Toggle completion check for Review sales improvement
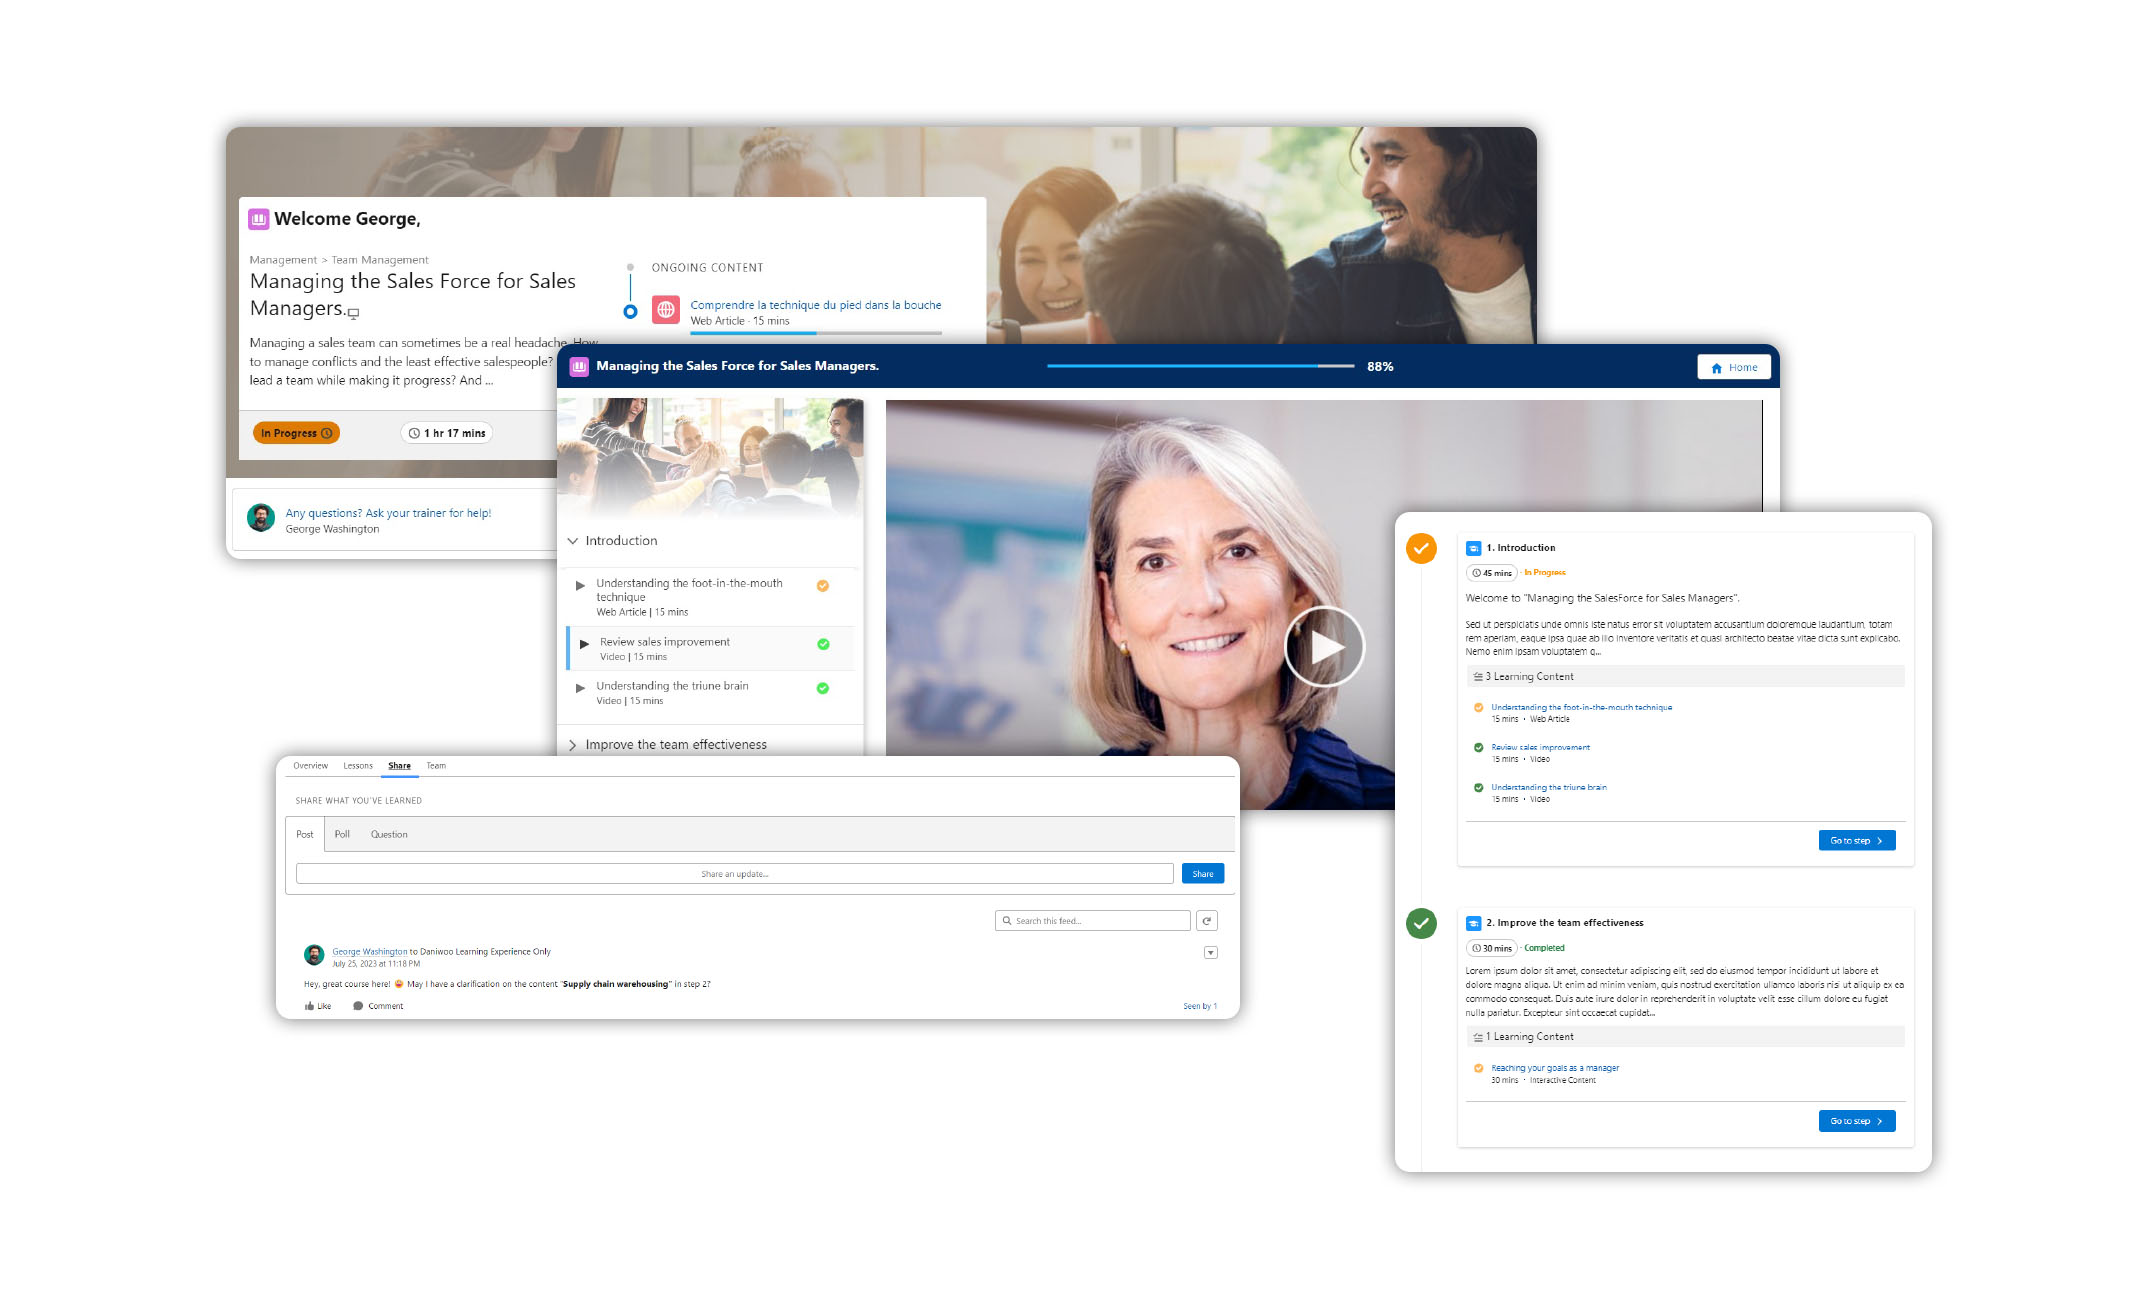This screenshot has height=1295, width=2148. pyautogui.click(x=823, y=644)
